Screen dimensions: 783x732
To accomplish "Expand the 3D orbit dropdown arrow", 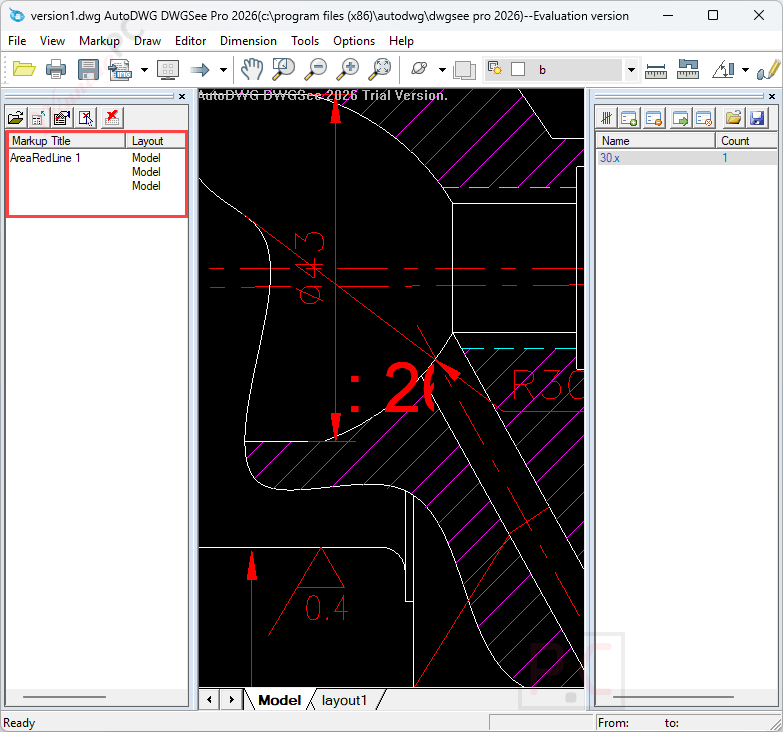I will (x=442, y=70).
